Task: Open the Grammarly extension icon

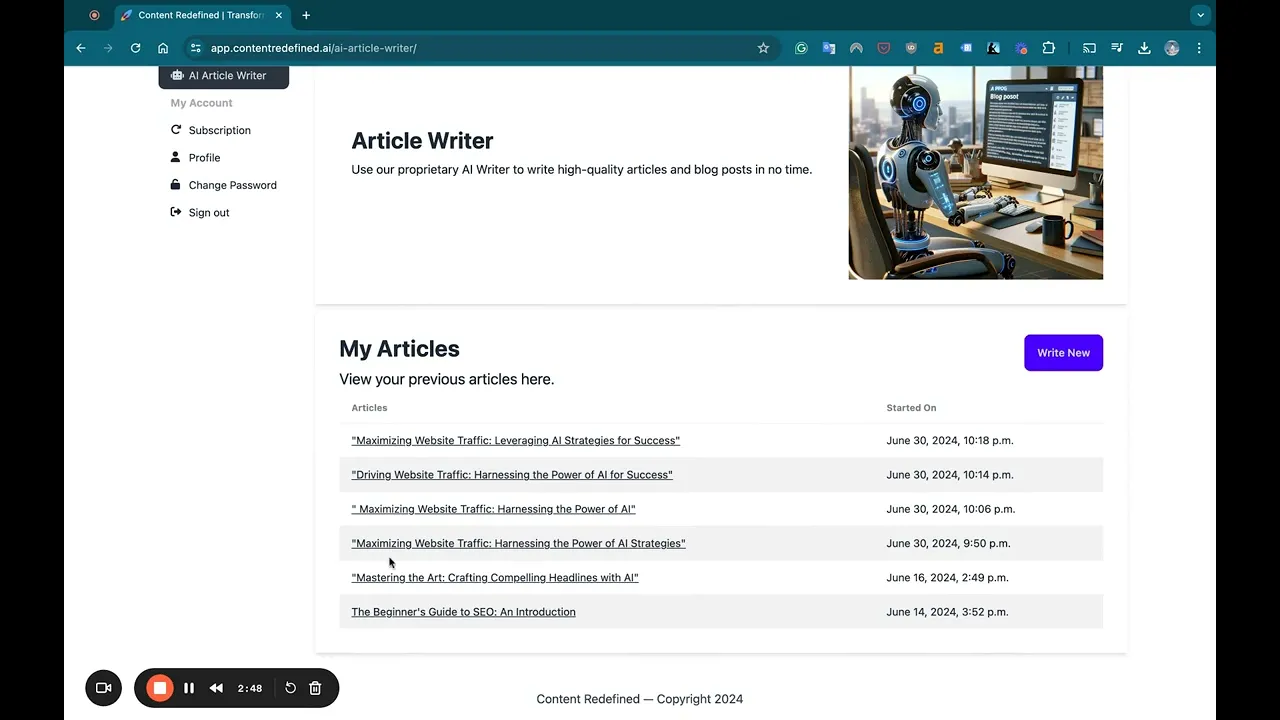Action: 801,48
